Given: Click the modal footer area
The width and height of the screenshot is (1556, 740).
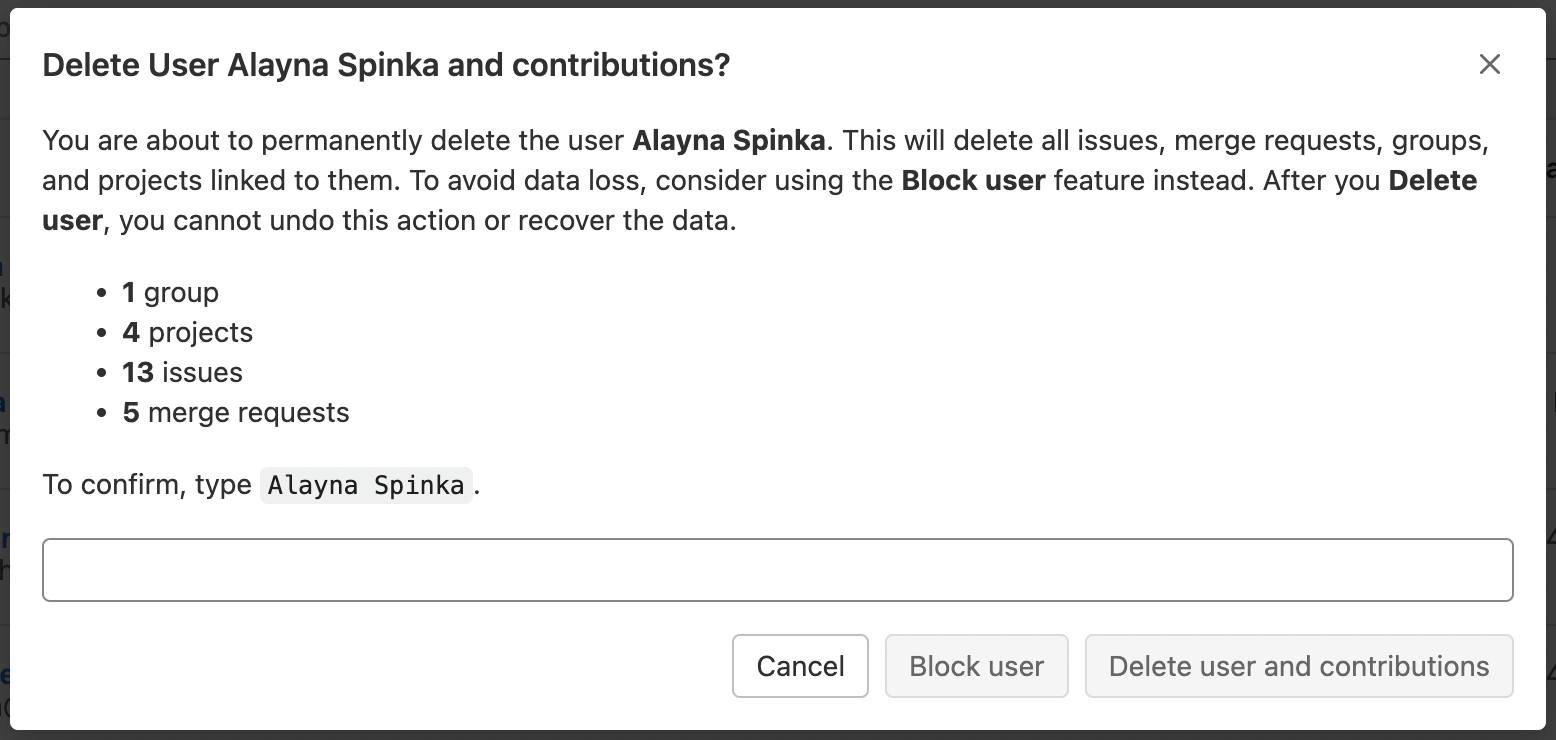Looking at the screenshot, I should pos(400,666).
